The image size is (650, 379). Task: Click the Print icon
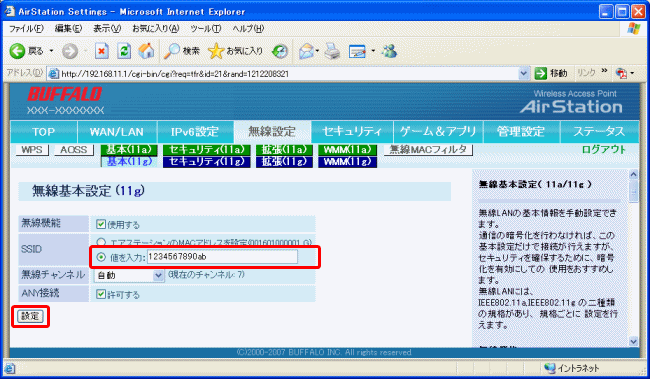(x=332, y=51)
